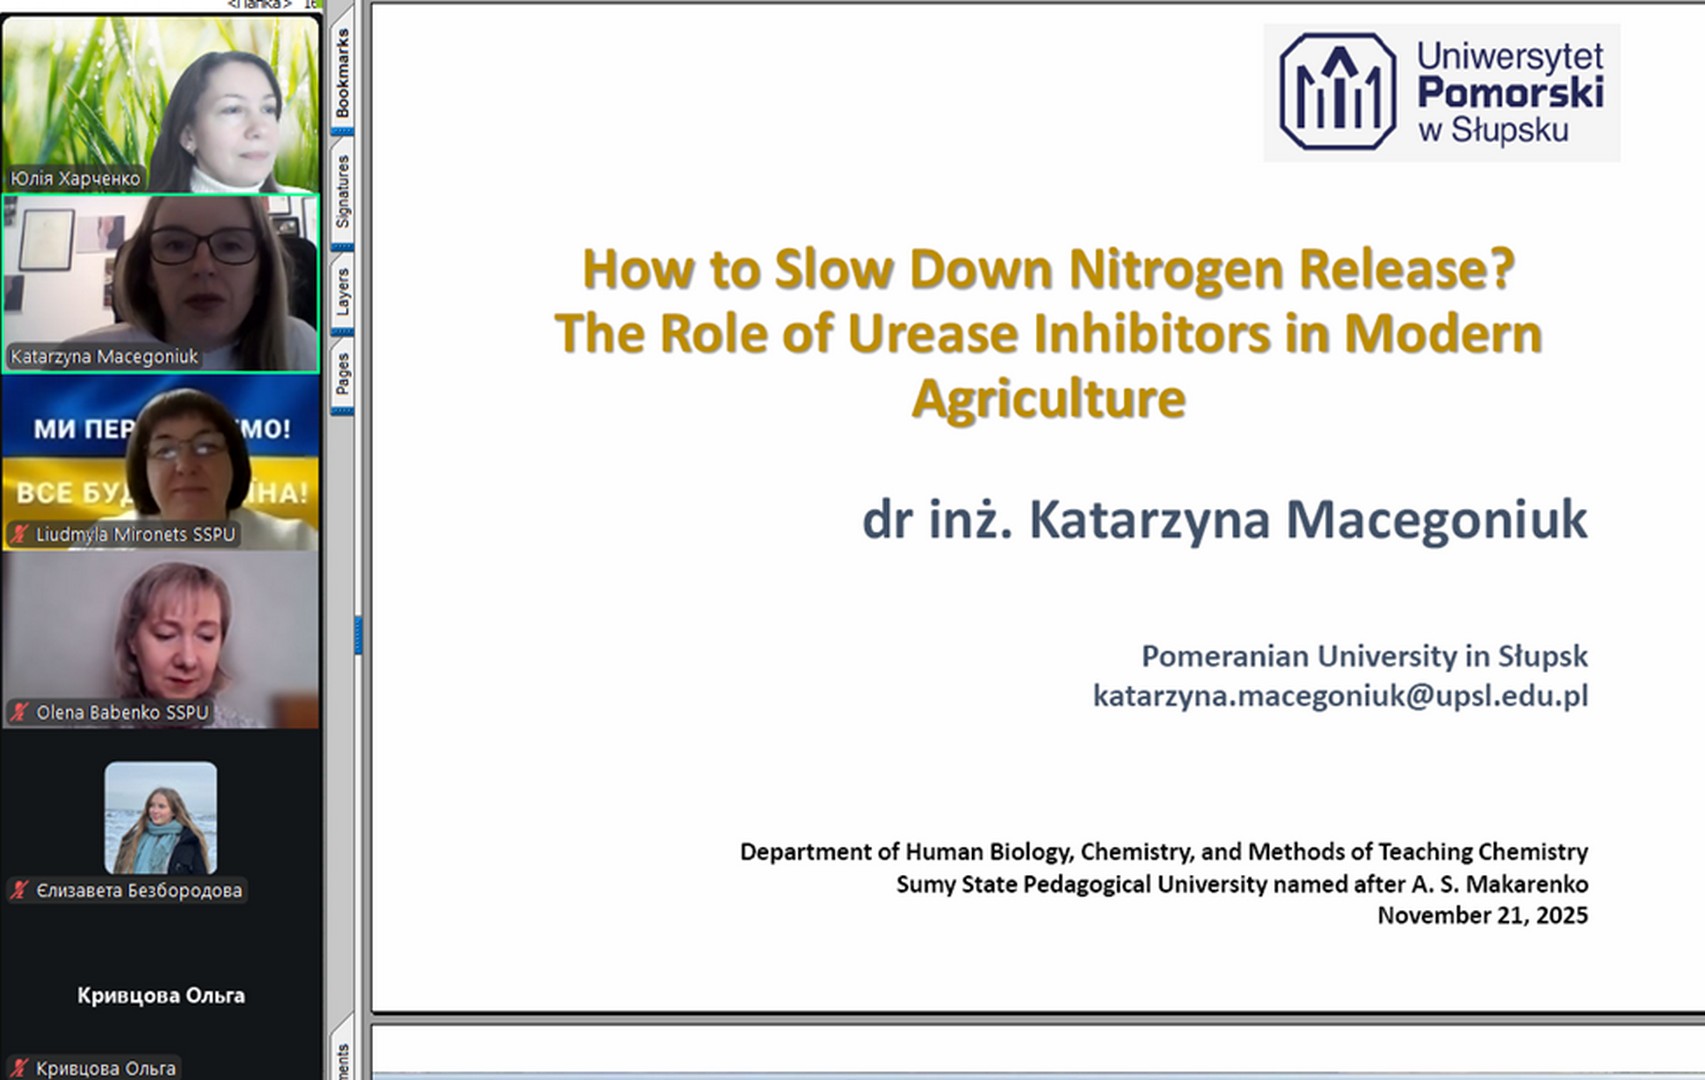Click the 'How to Slow Down Nitrogen Release?' heading
1705x1080 pixels.
(1047, 269)
